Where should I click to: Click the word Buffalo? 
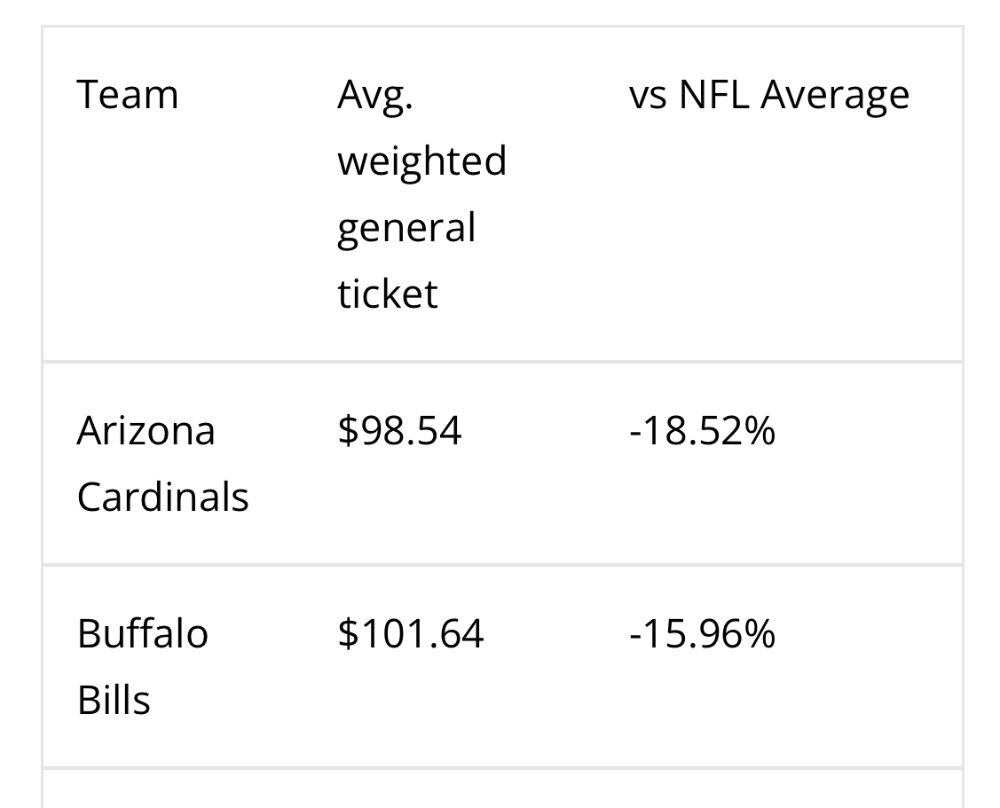(x=143, y=633)
